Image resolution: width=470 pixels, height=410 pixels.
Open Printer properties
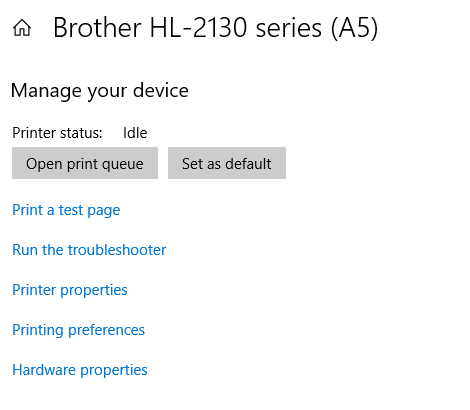coord(70,290)
